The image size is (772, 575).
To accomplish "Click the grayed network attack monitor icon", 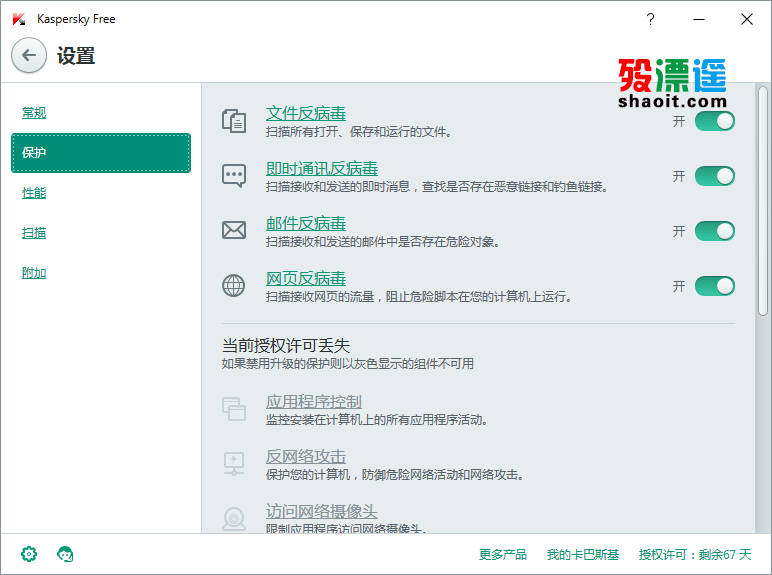I will (x=234, y=464).
